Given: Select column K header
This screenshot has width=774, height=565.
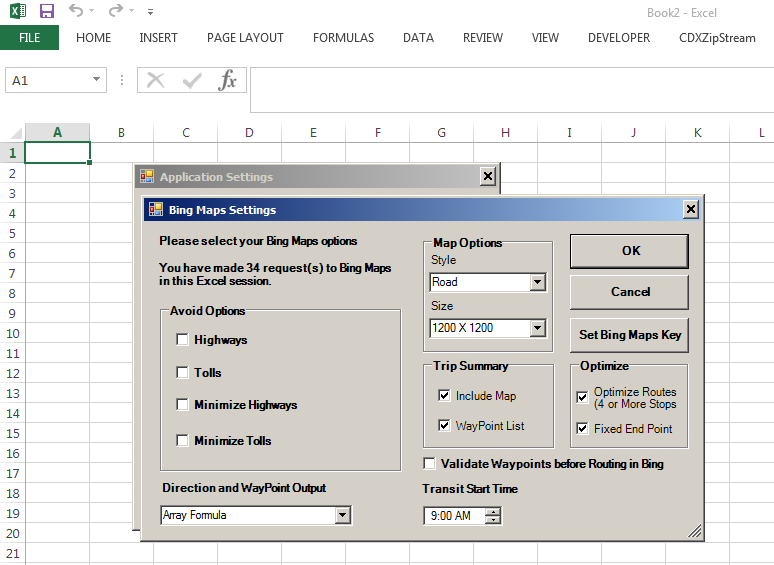Looking at the screenshot, I should coord(697,132).
